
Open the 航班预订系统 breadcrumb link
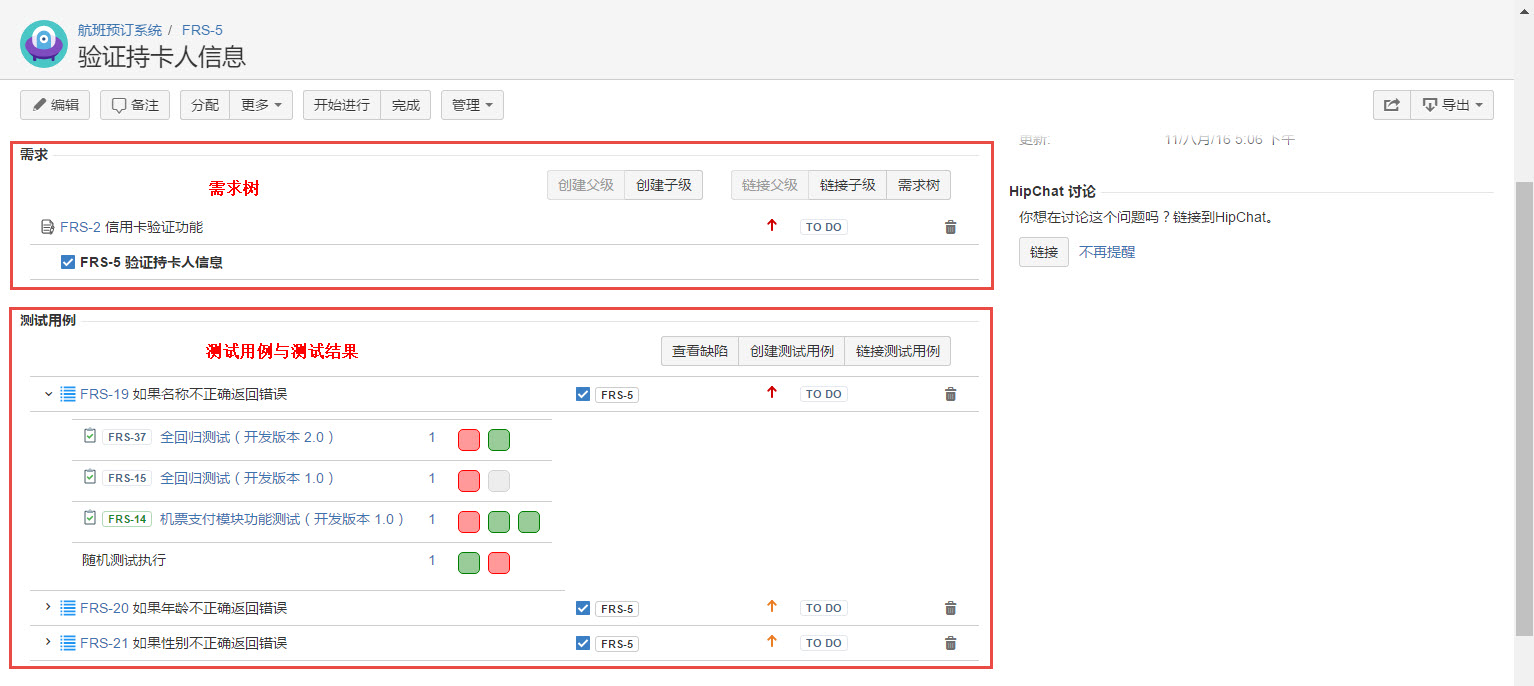[x=120, y=30]
